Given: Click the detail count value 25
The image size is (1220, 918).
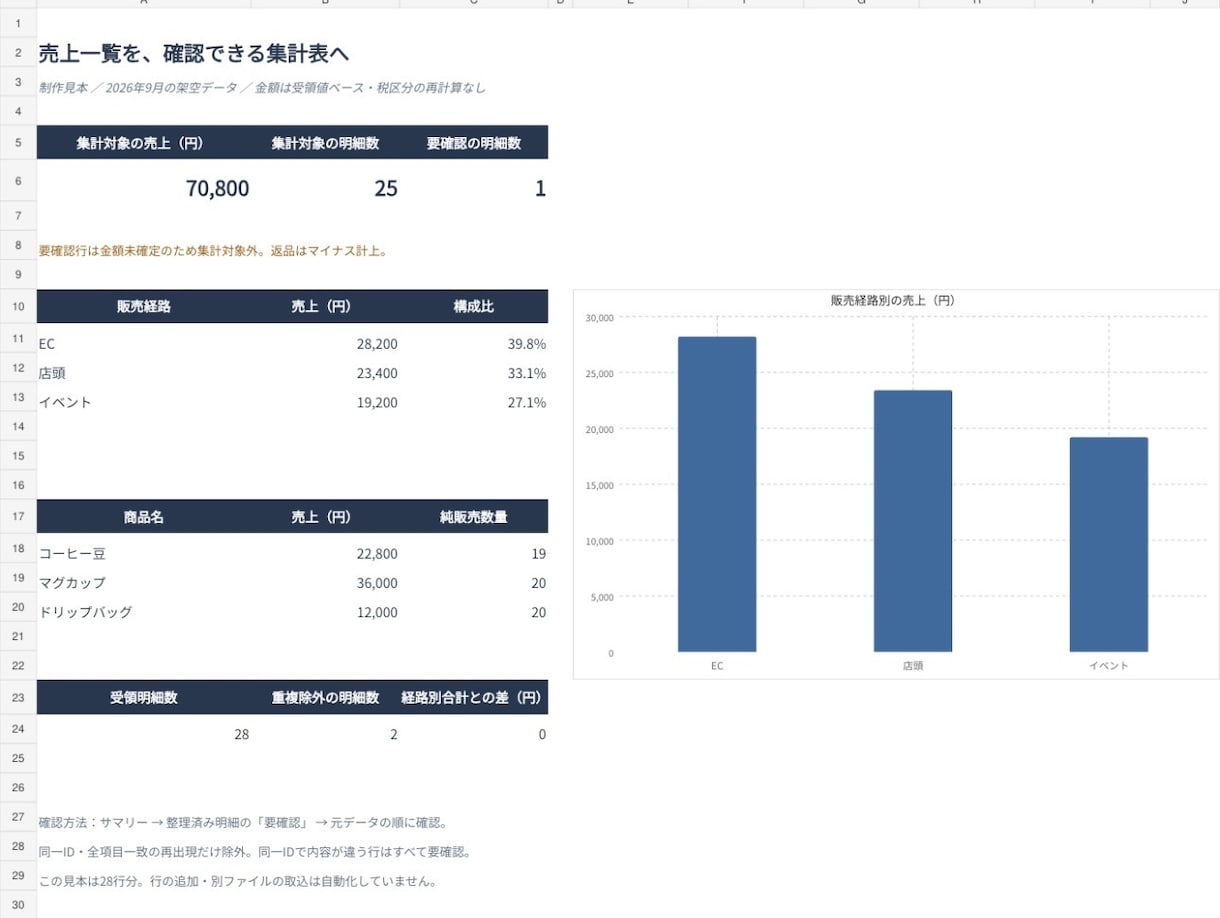Looking at the screenshot, I should coord(385,188).
